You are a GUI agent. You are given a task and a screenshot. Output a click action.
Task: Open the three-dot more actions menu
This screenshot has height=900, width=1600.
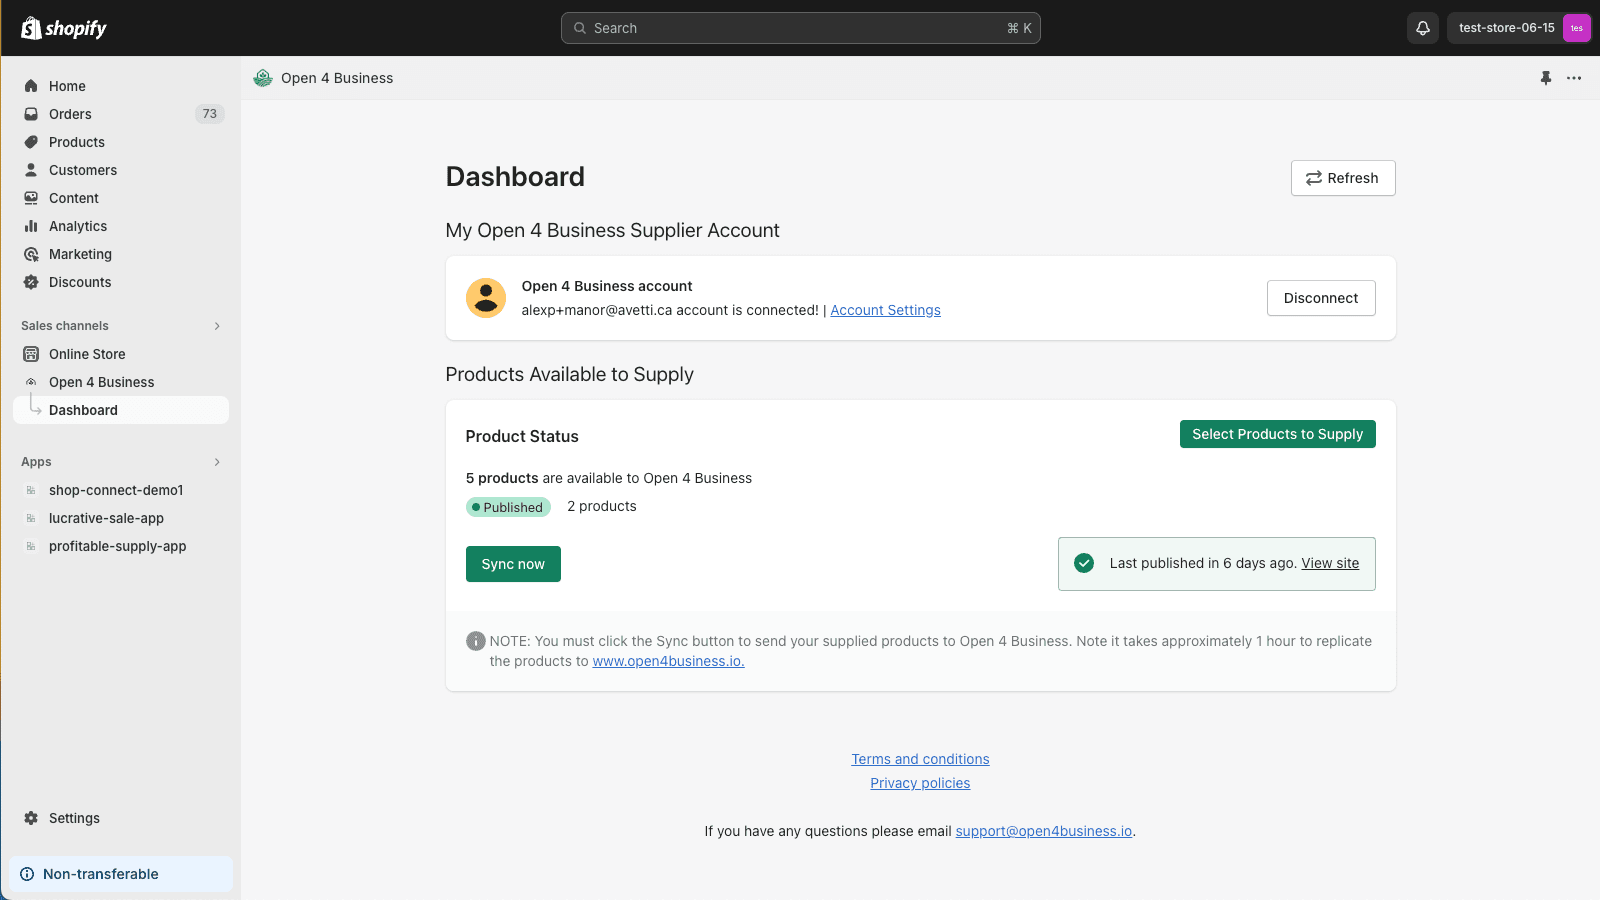coord(1574,78)
